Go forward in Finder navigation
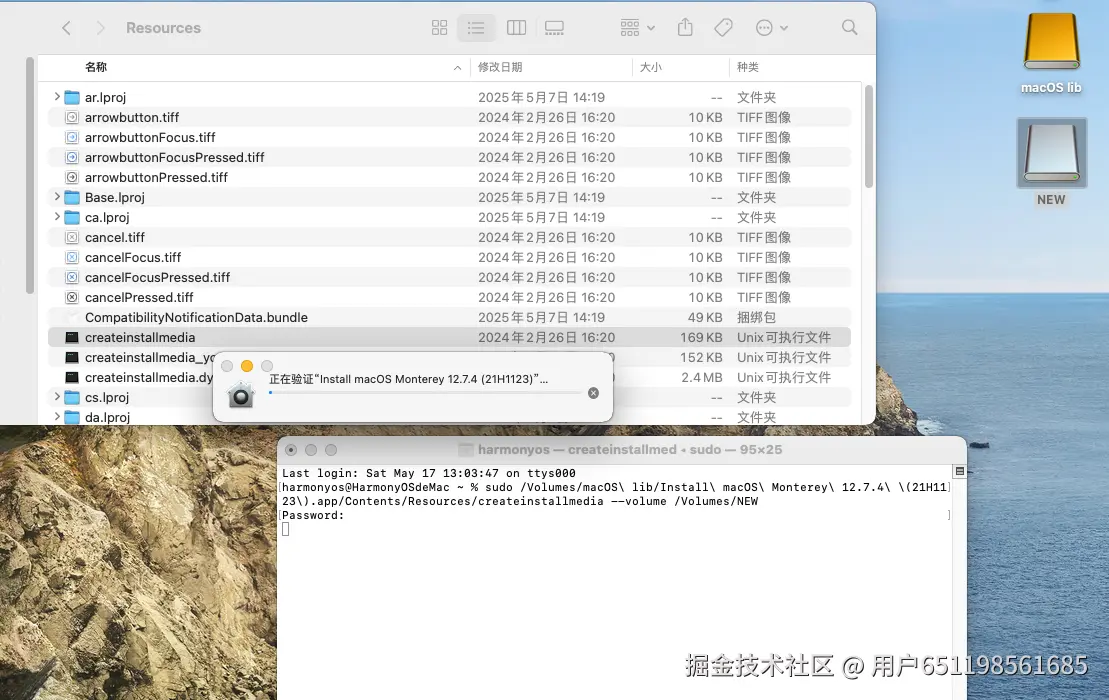 [x=100, y=28]
